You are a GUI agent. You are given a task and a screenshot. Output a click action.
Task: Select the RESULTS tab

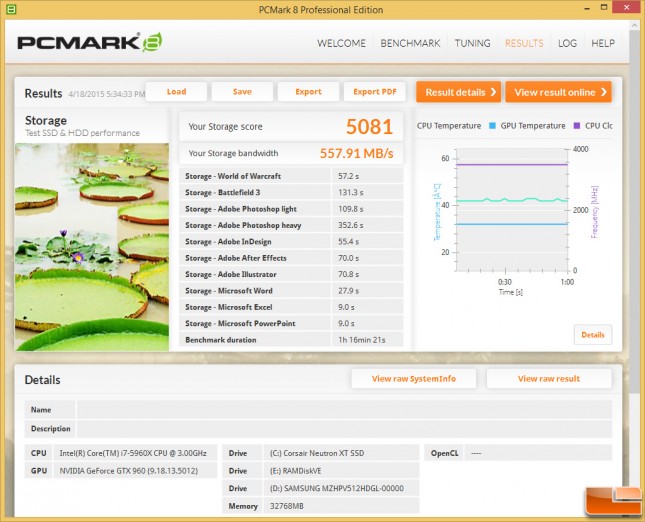click(x=524, y=43)
